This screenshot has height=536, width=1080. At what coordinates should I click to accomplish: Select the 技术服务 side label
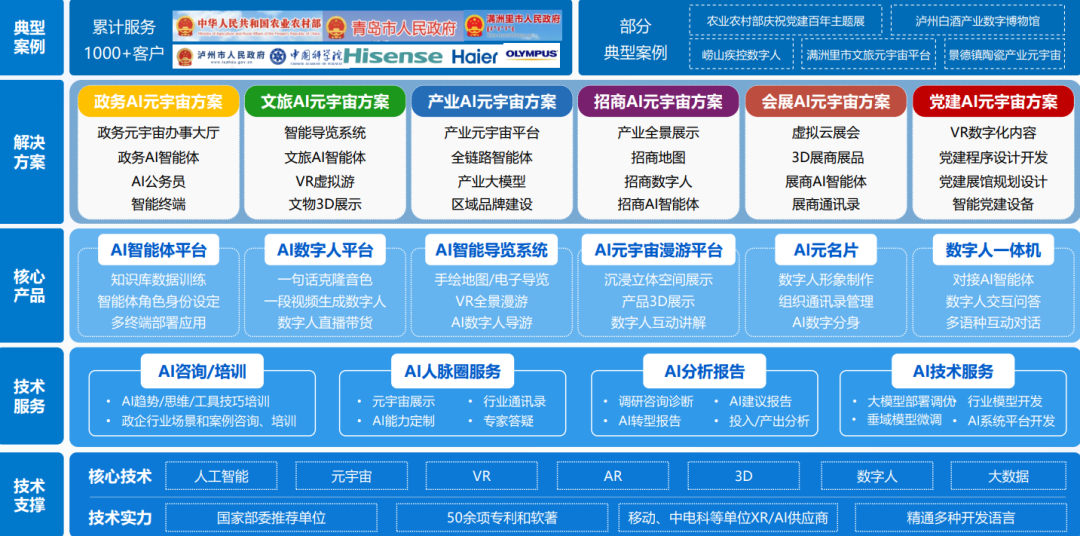[x=30, y=396]
